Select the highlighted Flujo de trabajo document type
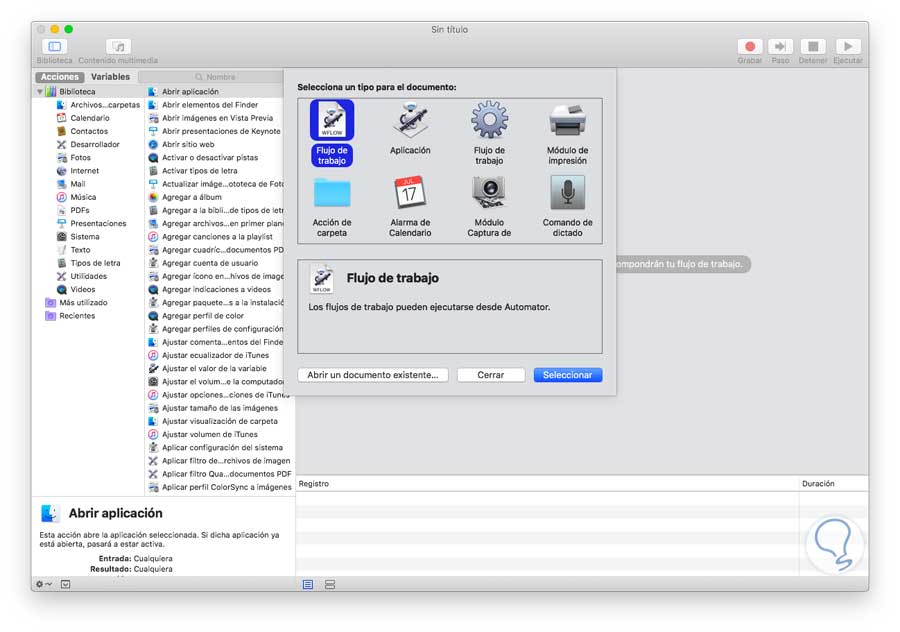The height and width of the screenshot is (632, 900). tap(332, 133)
